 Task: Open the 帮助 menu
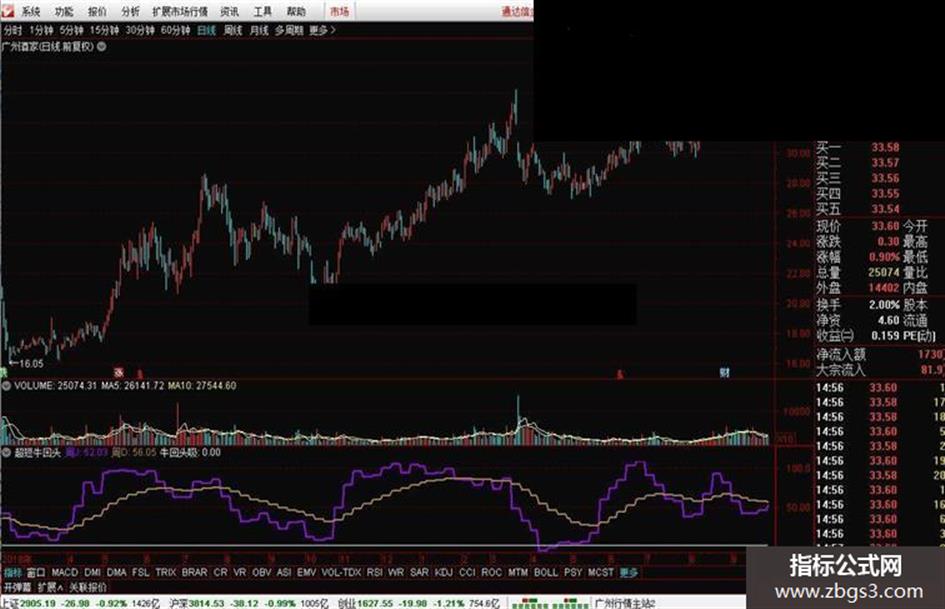point(296,11)
